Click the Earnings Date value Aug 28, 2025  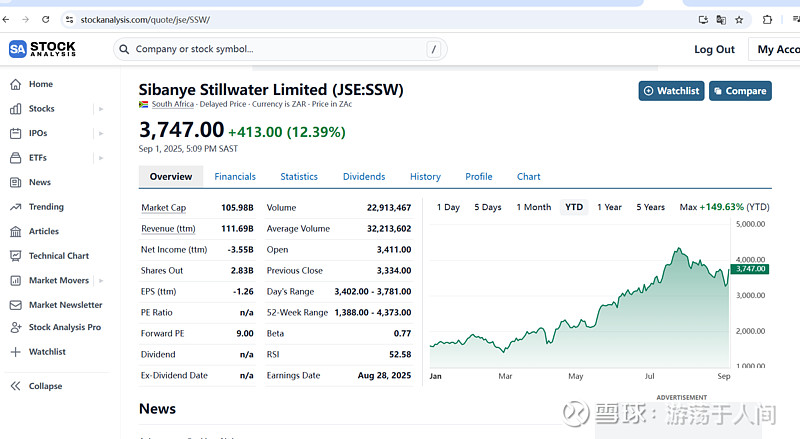pyautogui.click(x=384, y=375)
